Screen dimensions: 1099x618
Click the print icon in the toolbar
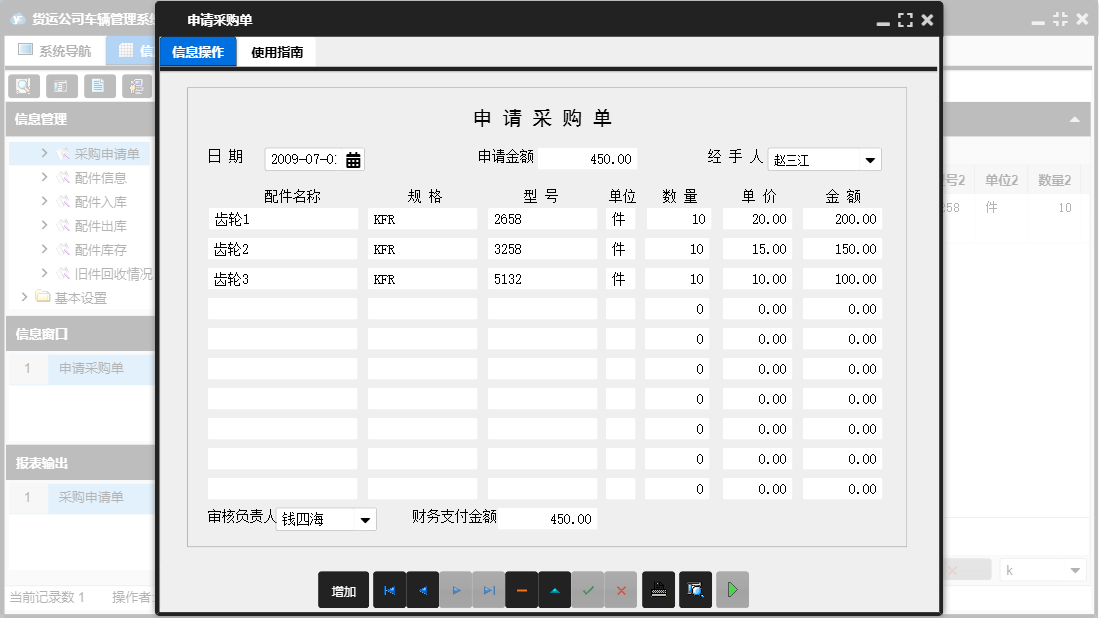(658, 590)
